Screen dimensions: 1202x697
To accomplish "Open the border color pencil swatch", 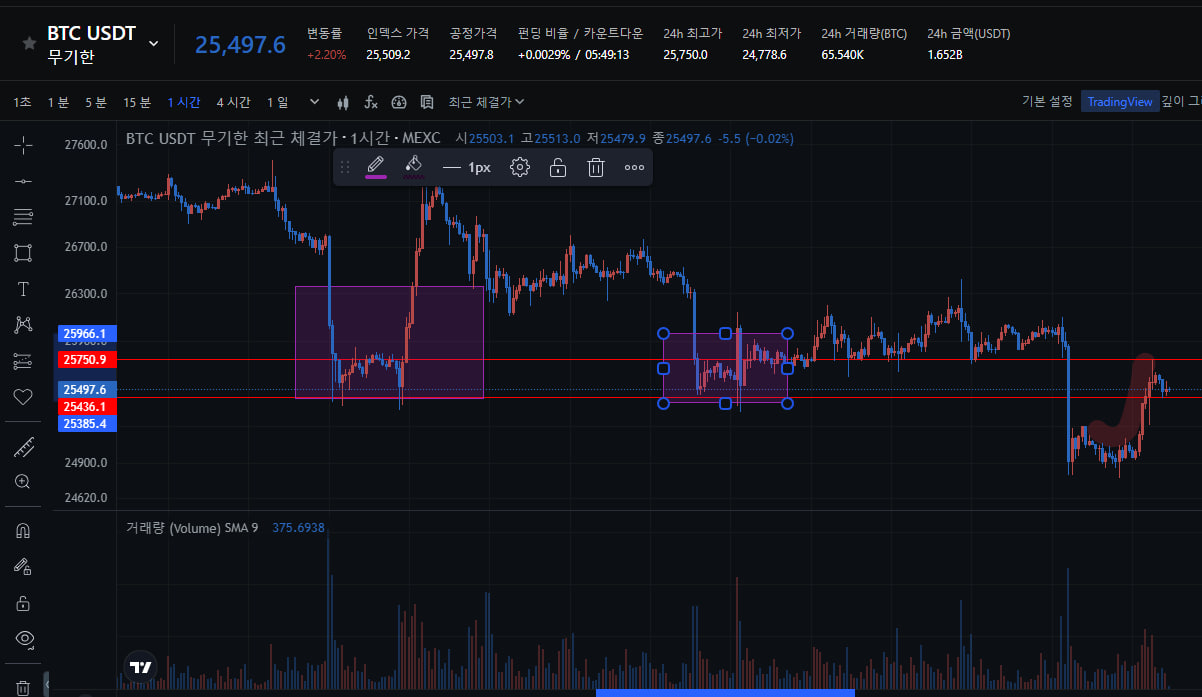I will coord(376,166).
